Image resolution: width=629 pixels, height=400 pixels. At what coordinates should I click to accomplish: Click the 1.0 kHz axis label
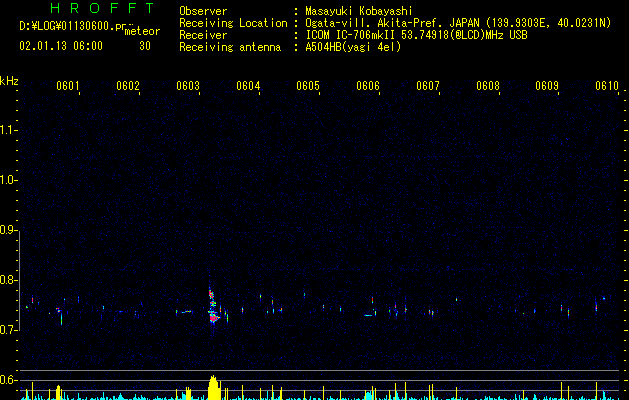8,180
